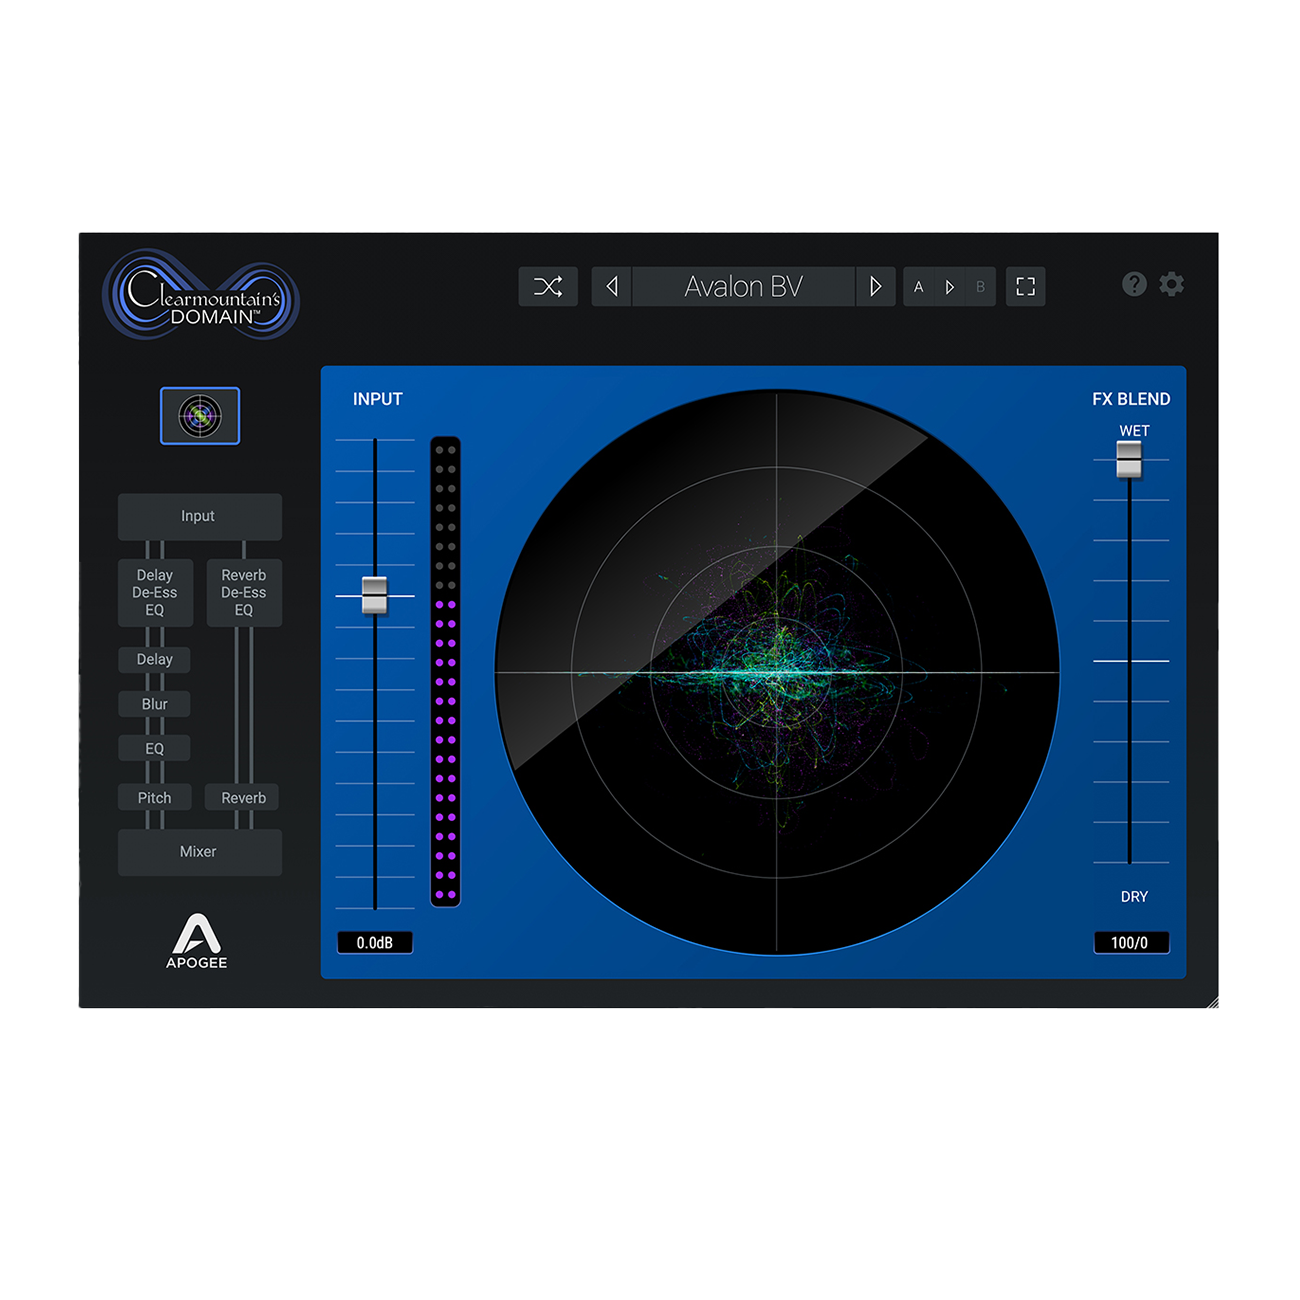Select the visualizer overview thumbnail
The height and width of the screenshot is (1300, 1300).
point(200,416)
